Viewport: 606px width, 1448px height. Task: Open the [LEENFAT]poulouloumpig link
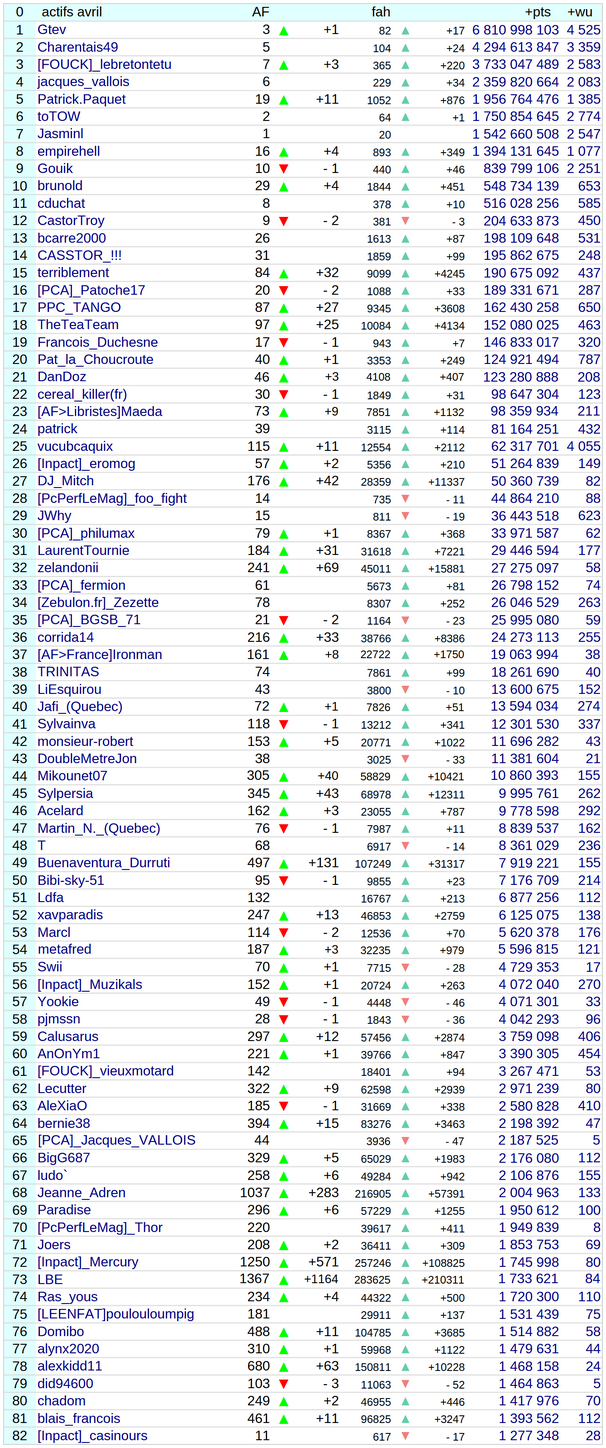tap(115, 1314)
